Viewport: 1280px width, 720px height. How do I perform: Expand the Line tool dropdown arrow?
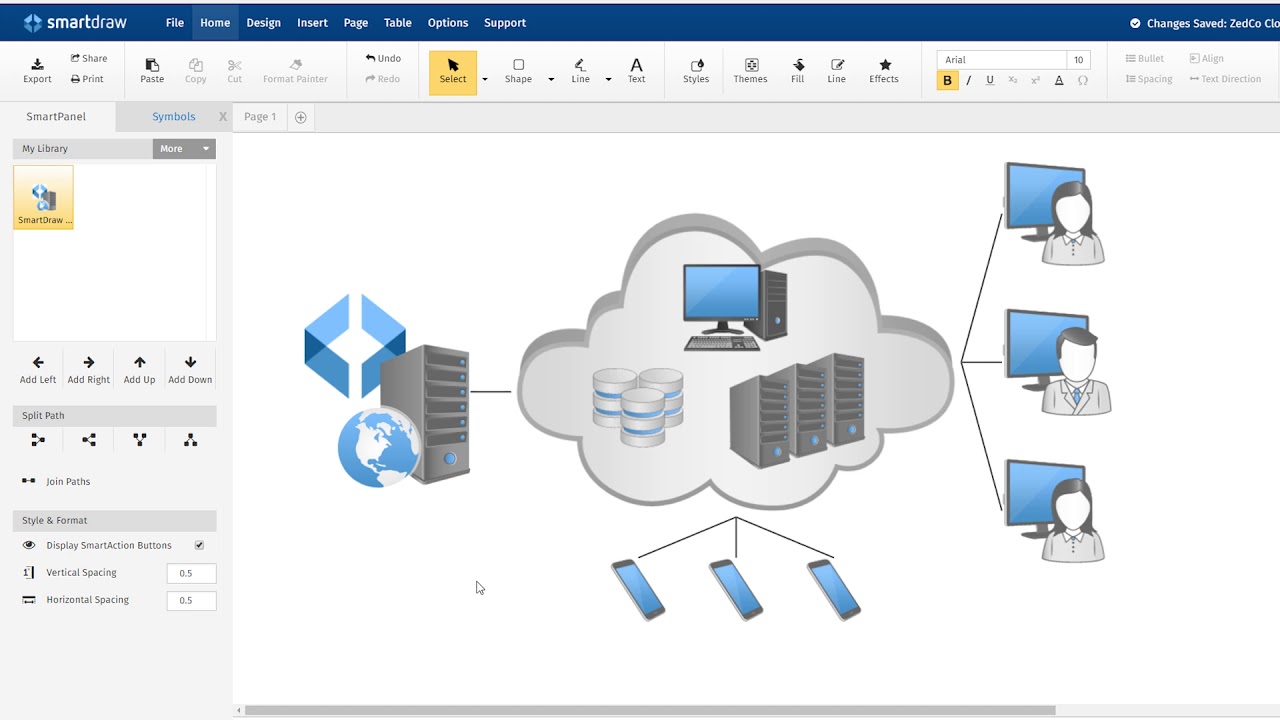pyautogui.click(x=608, y=79)
